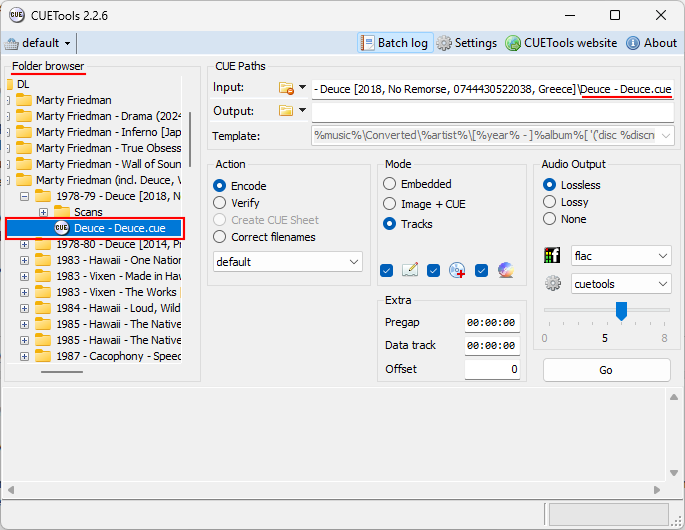This screenshot has width=685, height=530.
Task: Open the default profile dropdown
Action: point(38,43)
